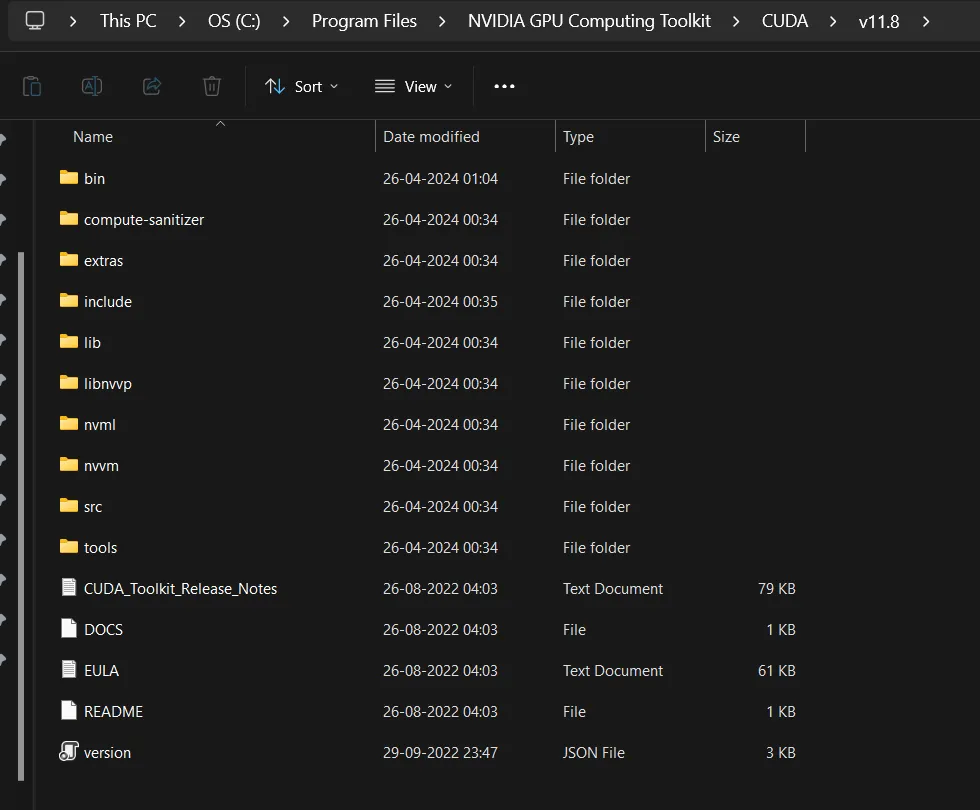Expand the chevron before This PC
This screenshot has width=980, height=810.
click(x=73, y=21)
